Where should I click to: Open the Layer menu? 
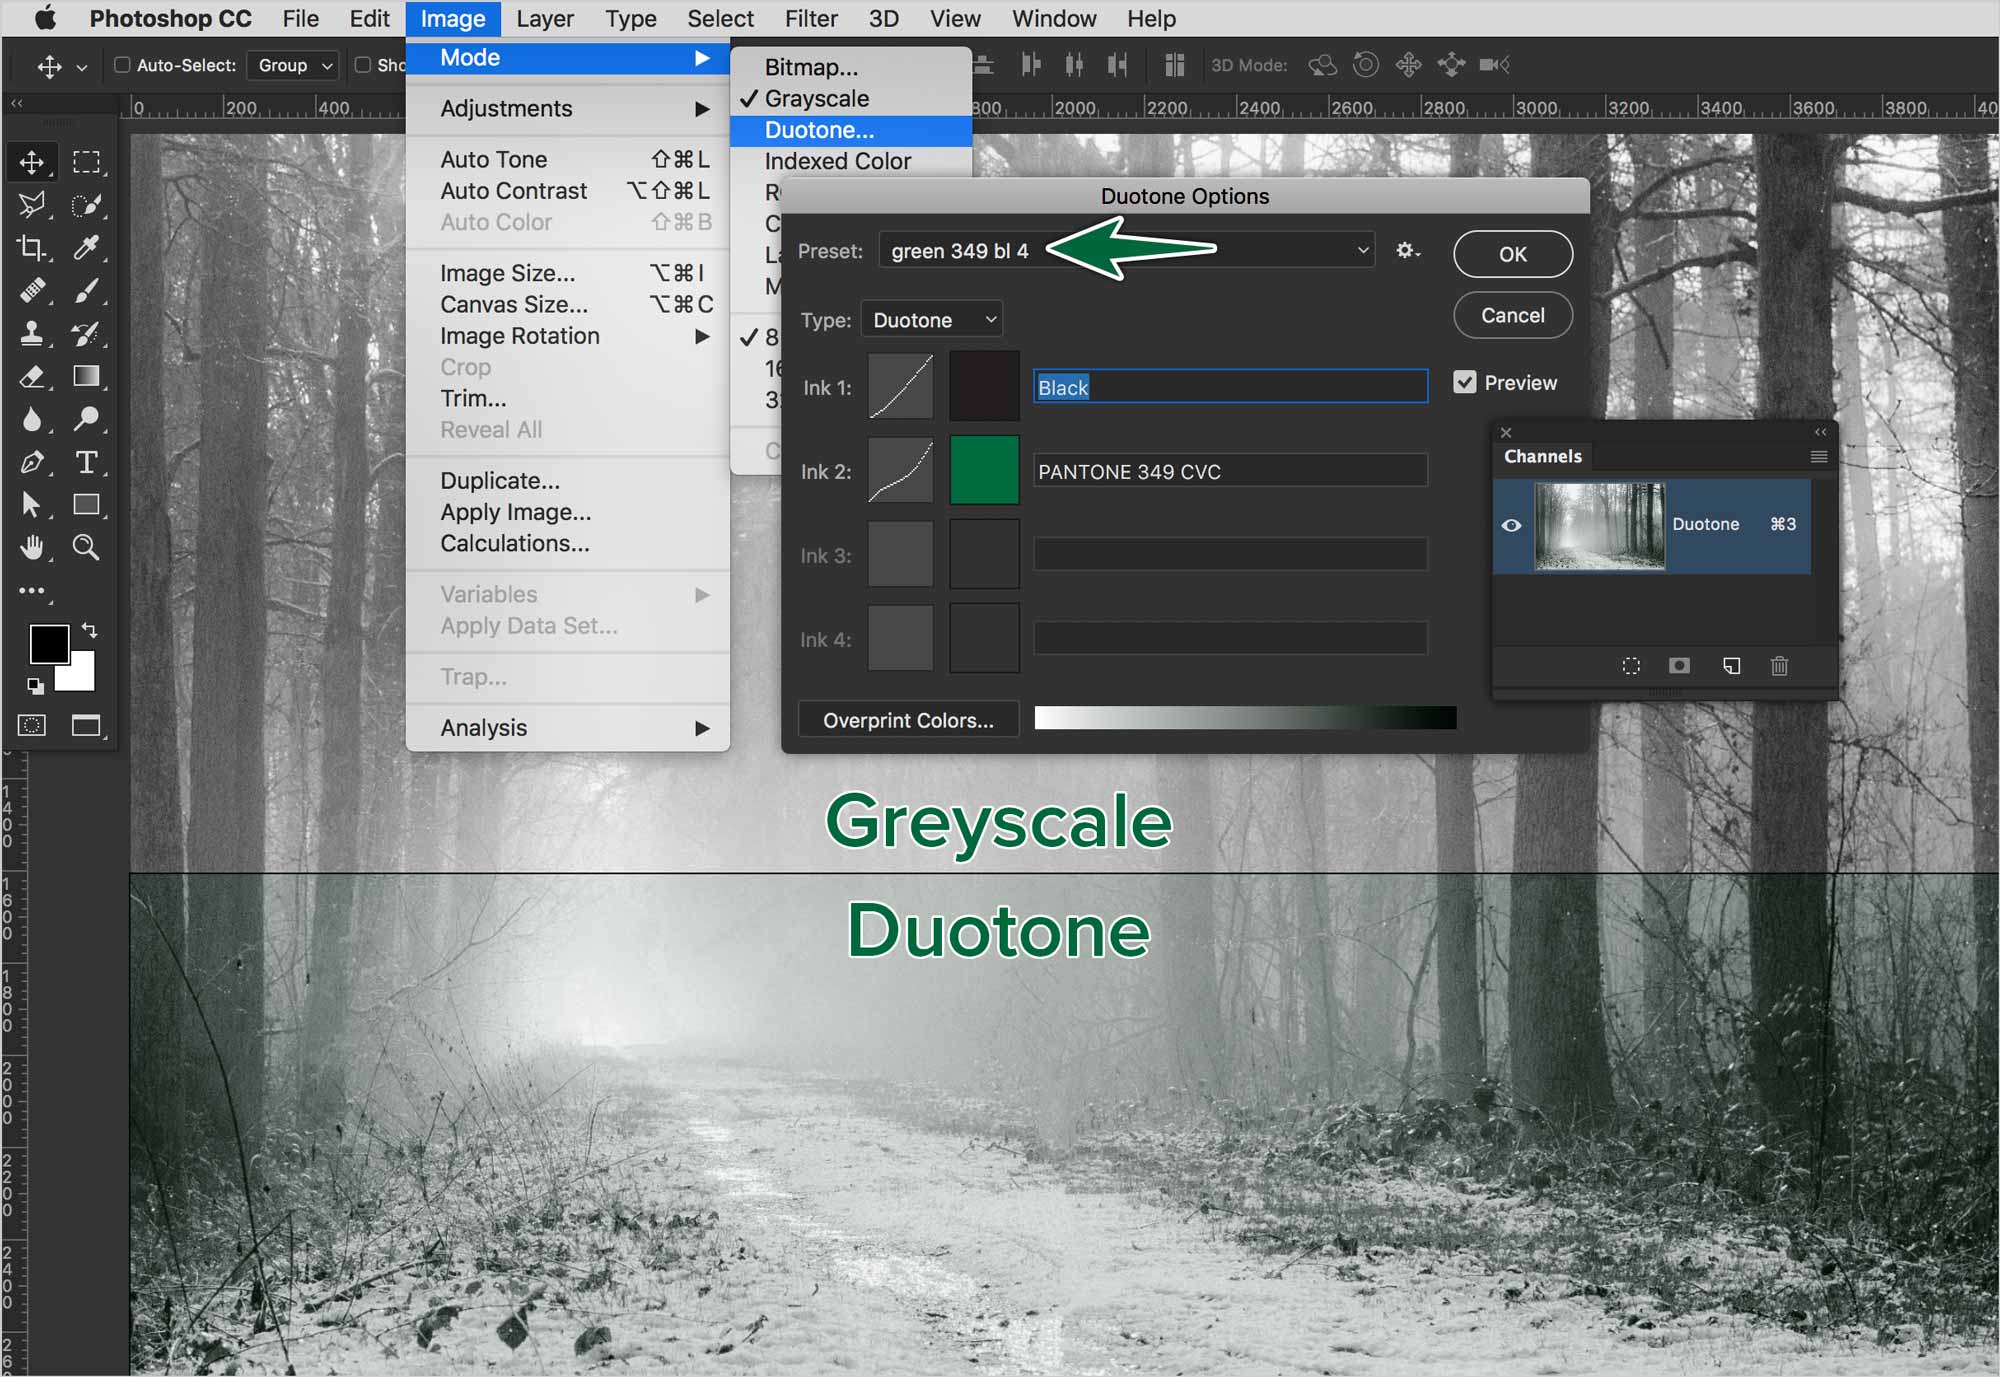coord(545,18)
